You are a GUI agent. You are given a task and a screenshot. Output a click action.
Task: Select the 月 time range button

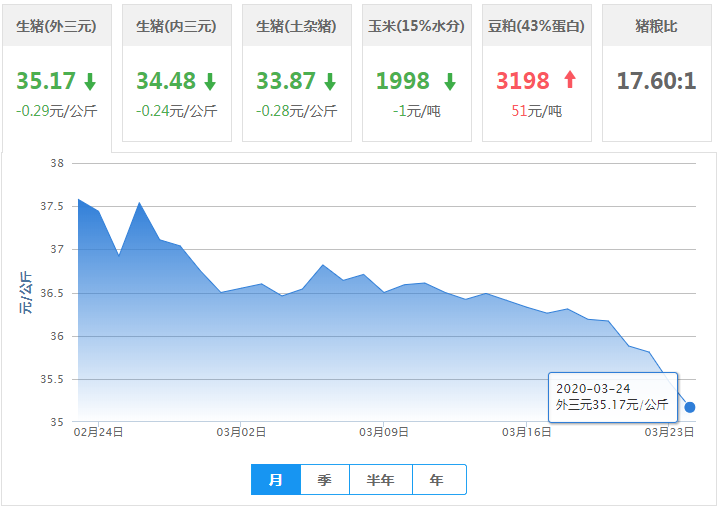coord(276,480)
